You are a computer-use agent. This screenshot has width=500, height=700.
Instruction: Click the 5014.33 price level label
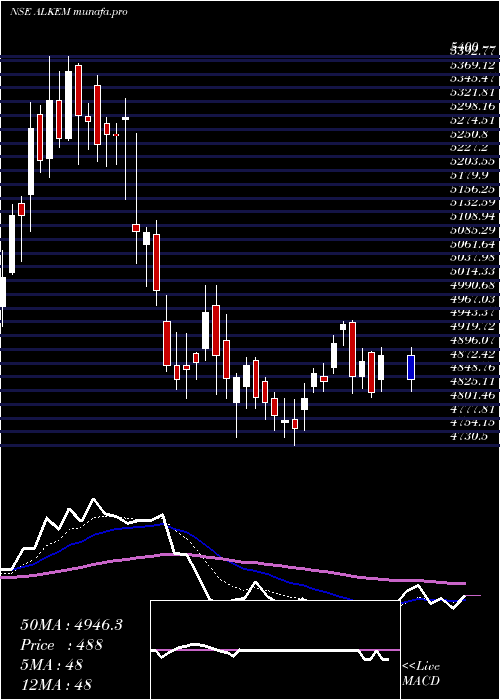[x=473, y=271]
